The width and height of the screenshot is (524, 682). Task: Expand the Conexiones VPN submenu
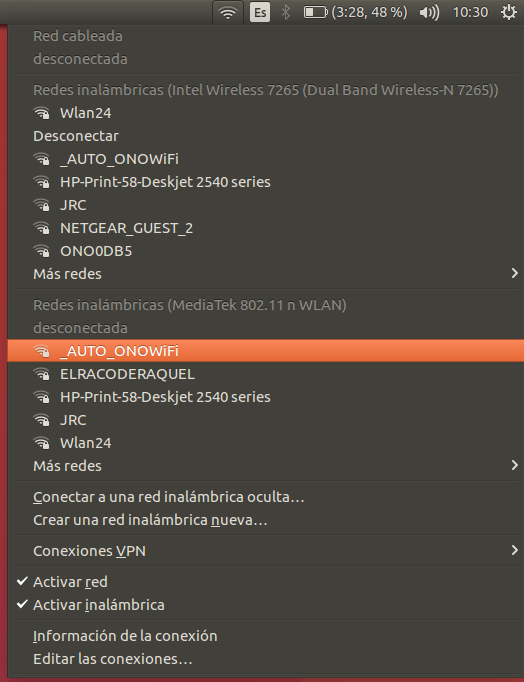coord(265,551)
